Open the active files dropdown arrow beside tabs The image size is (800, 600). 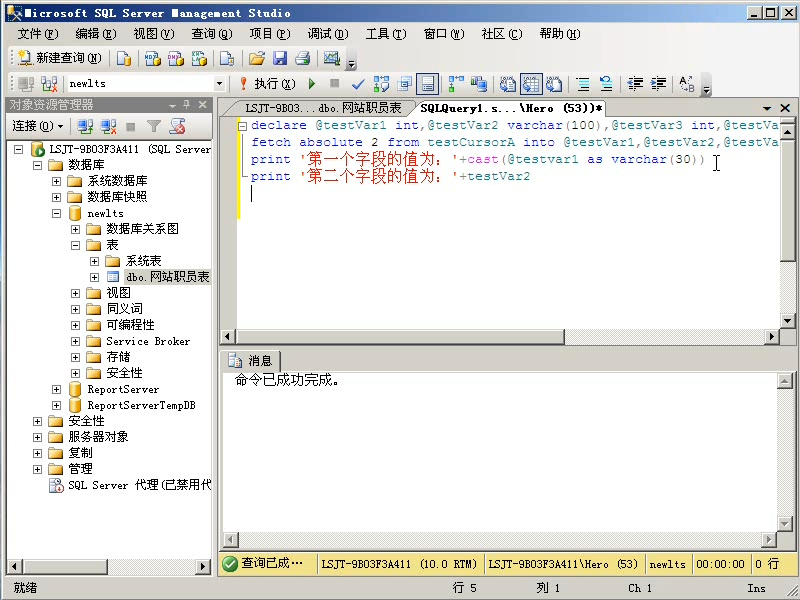point(766,108)
